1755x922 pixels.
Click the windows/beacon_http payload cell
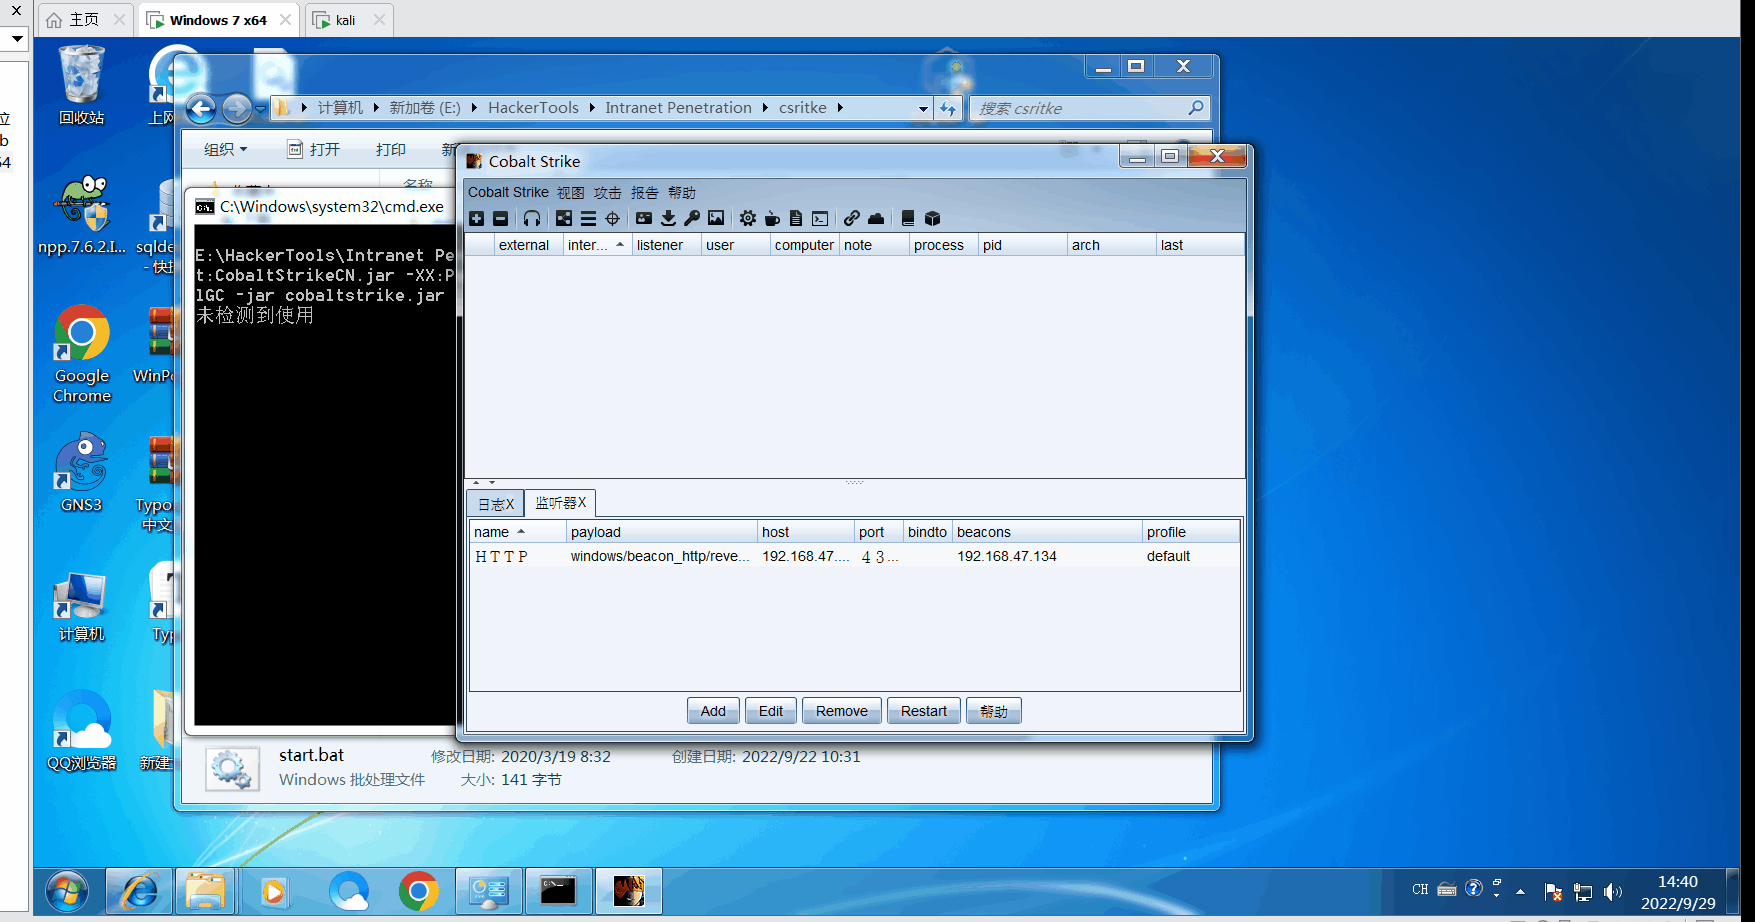tap(660, 556)
